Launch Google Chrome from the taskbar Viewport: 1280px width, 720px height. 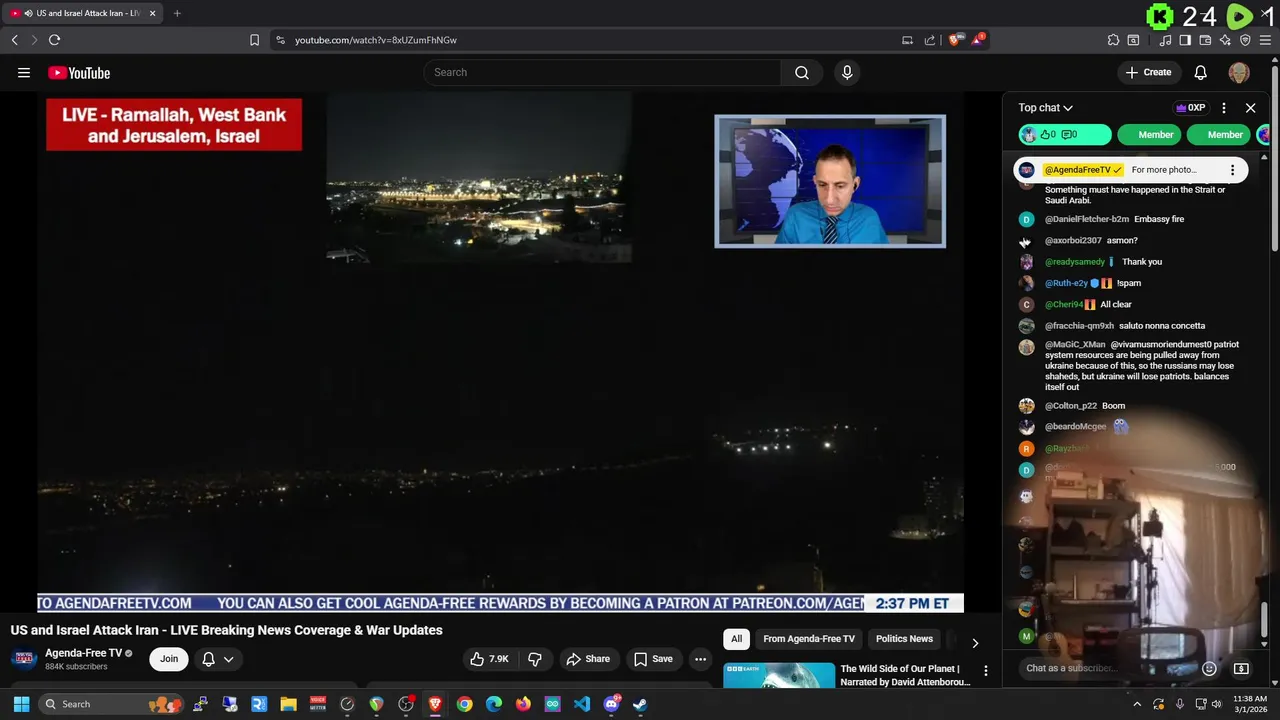(x=464, y=704)
